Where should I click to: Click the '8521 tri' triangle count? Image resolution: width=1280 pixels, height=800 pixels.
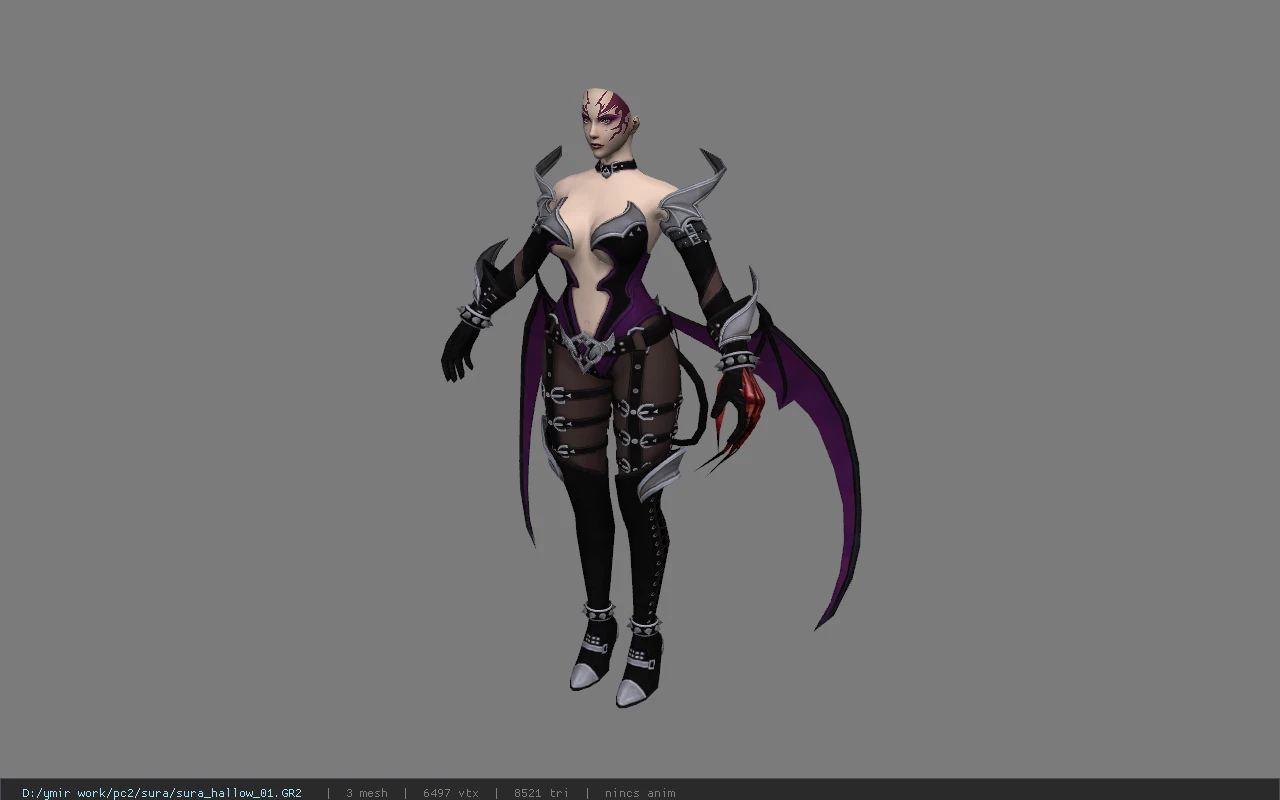pyautogui.click(x=541, y=793)
